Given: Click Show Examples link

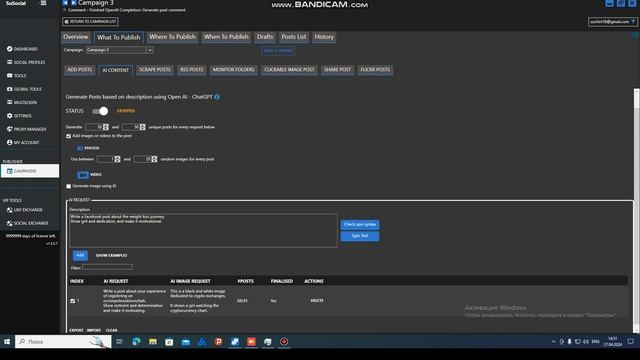Looking at the screenshot, I should click(111, 256).
